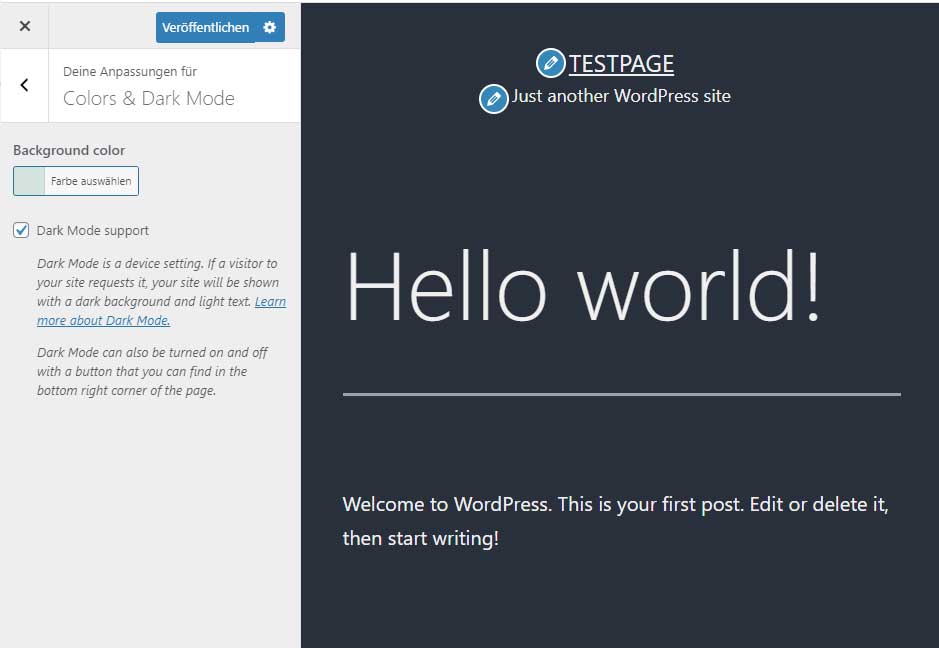Click the "Colors & Dark Mode" section heading

149,98
